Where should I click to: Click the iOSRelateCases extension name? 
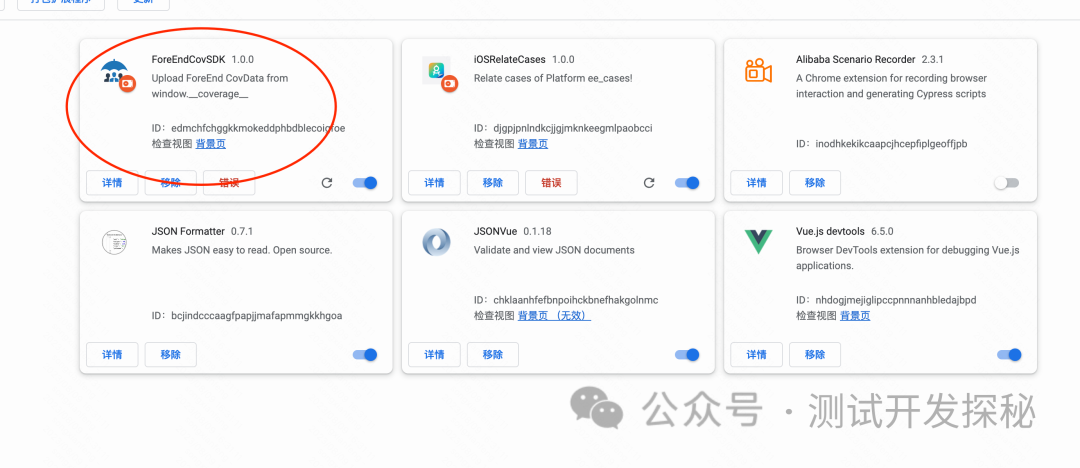pyautogui.click(x=510, y=59)
